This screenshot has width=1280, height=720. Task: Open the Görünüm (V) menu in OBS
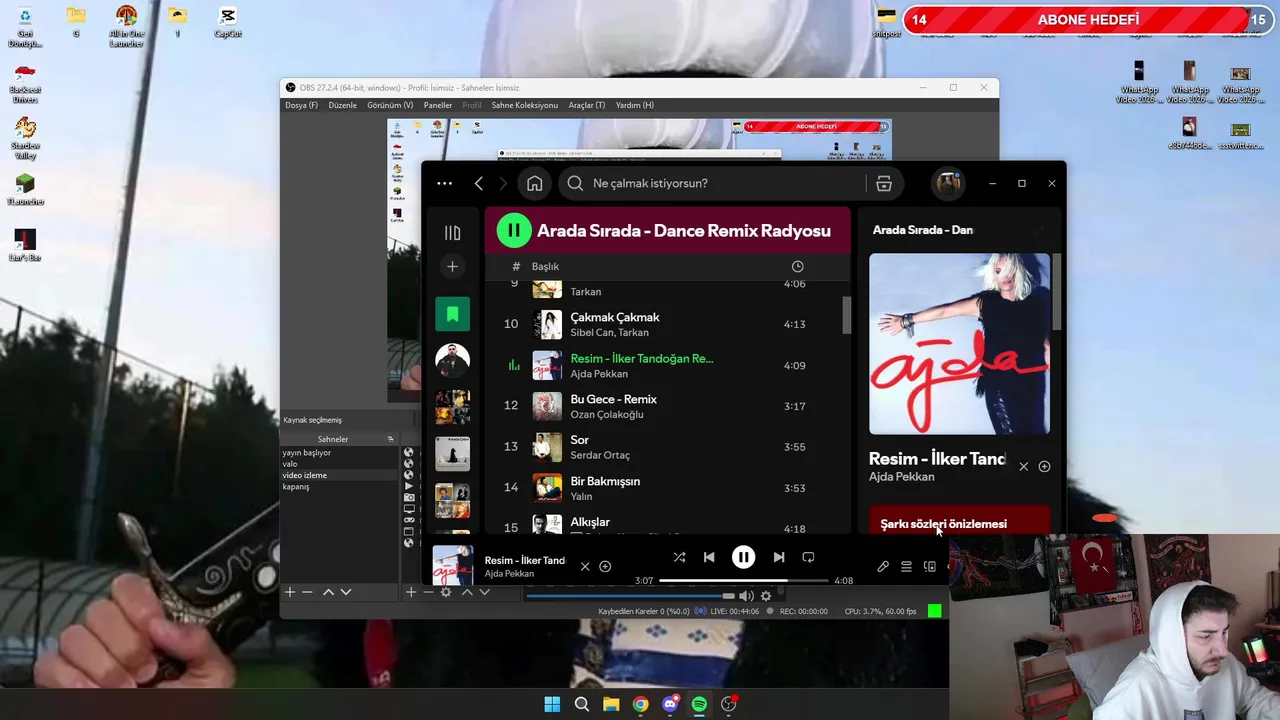coord(390,105)
